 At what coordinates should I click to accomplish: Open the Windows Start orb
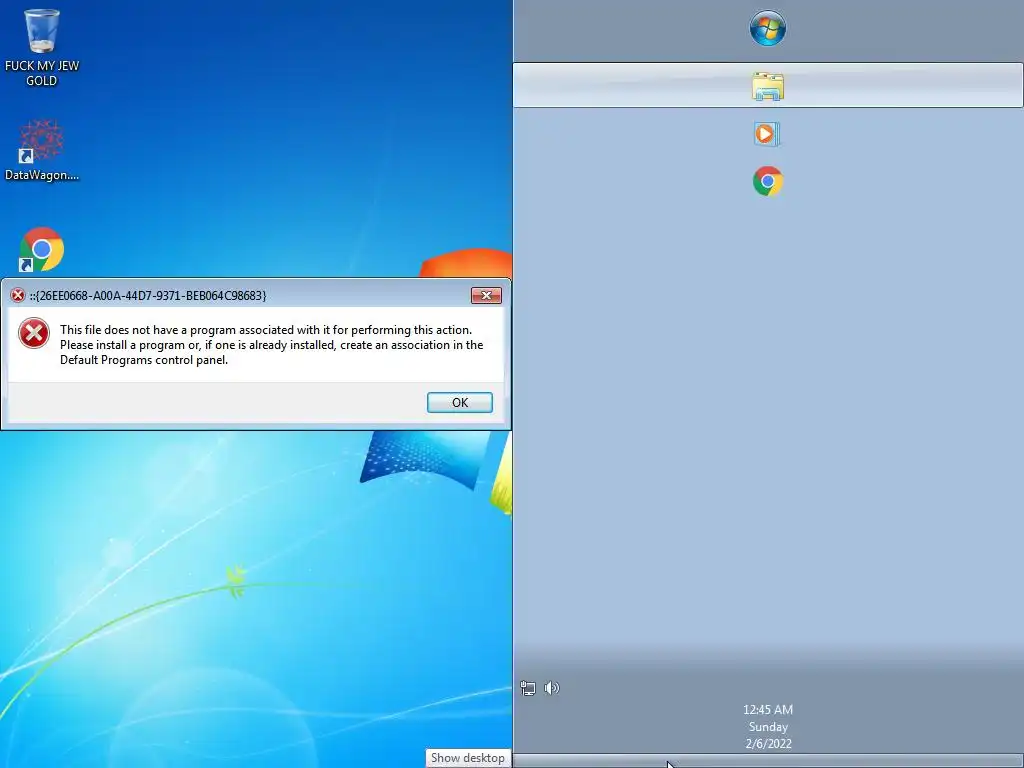coord(767,28)
